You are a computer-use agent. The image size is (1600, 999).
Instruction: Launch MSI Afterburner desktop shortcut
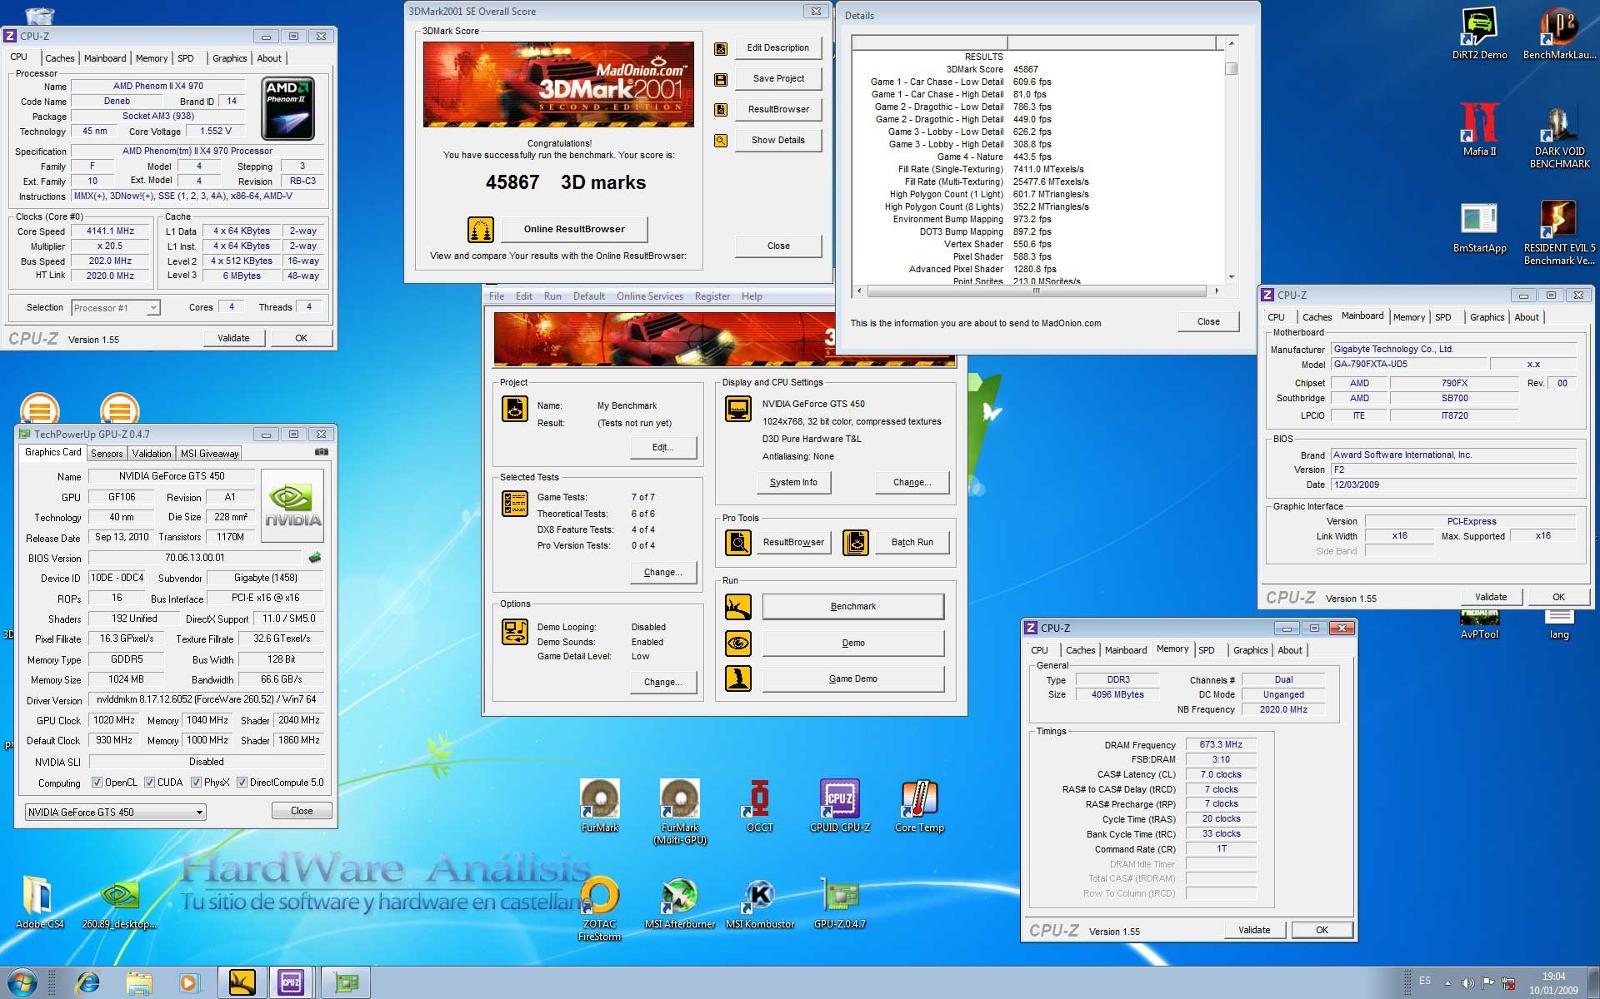(680, 903)
